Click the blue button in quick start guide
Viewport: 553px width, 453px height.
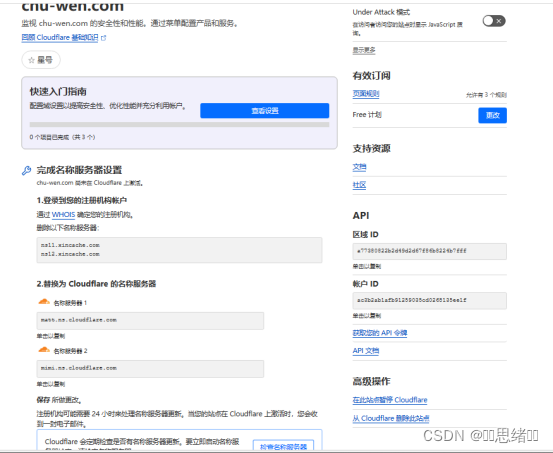click(x=265, y=111)
